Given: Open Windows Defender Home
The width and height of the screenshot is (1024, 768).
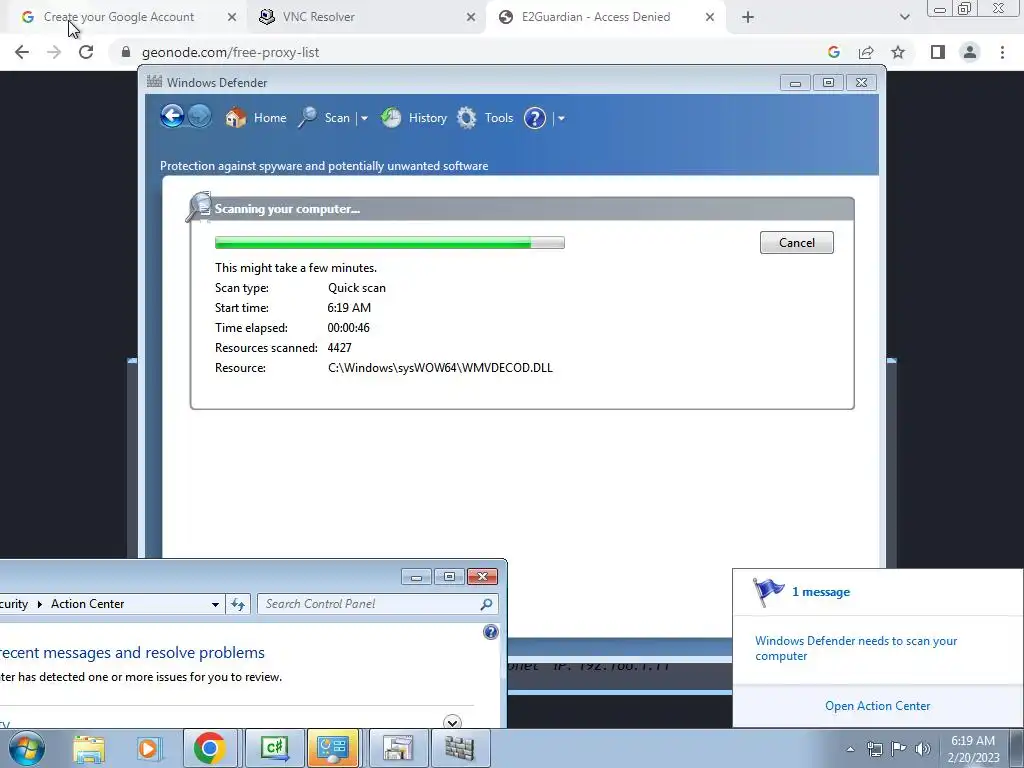Looking at the screenshot, I should coord(256,118).
